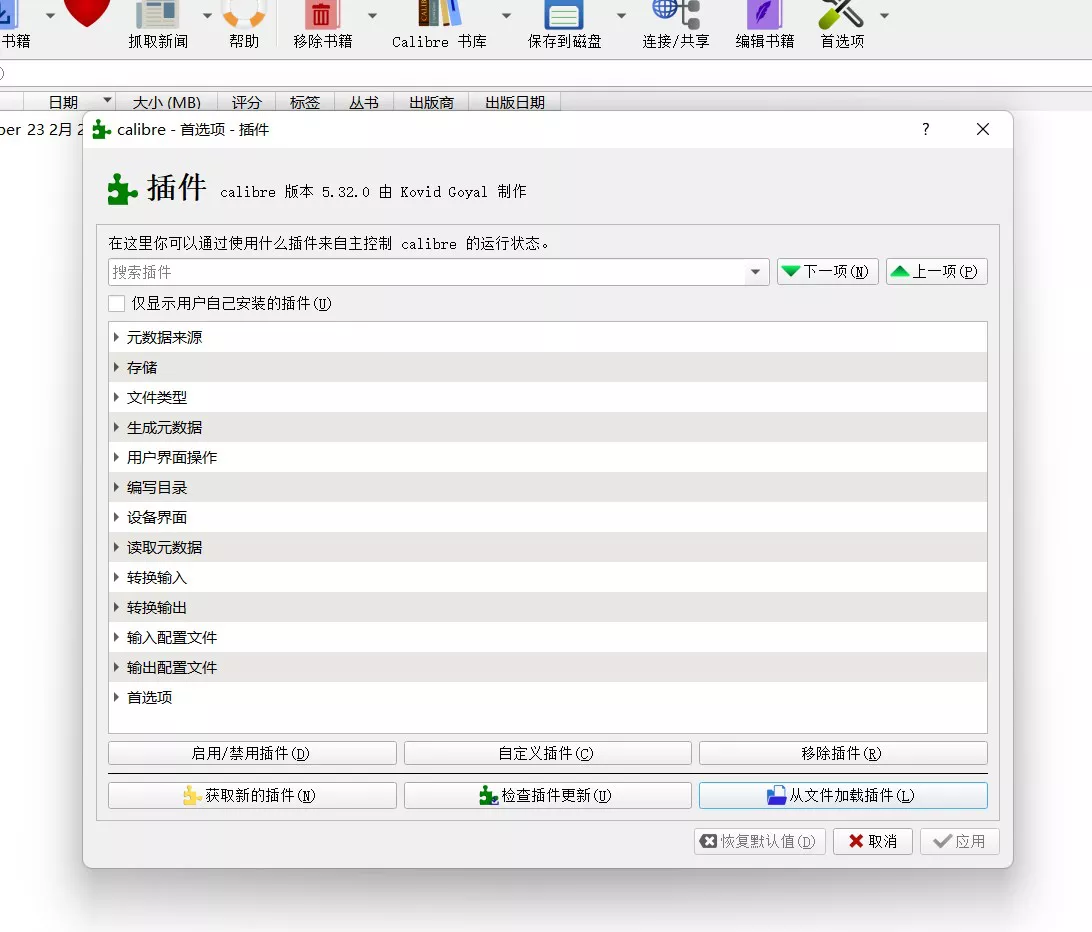Expand the 输入配置文件 plugin category

pyautogui.click(x=116, y=637)
